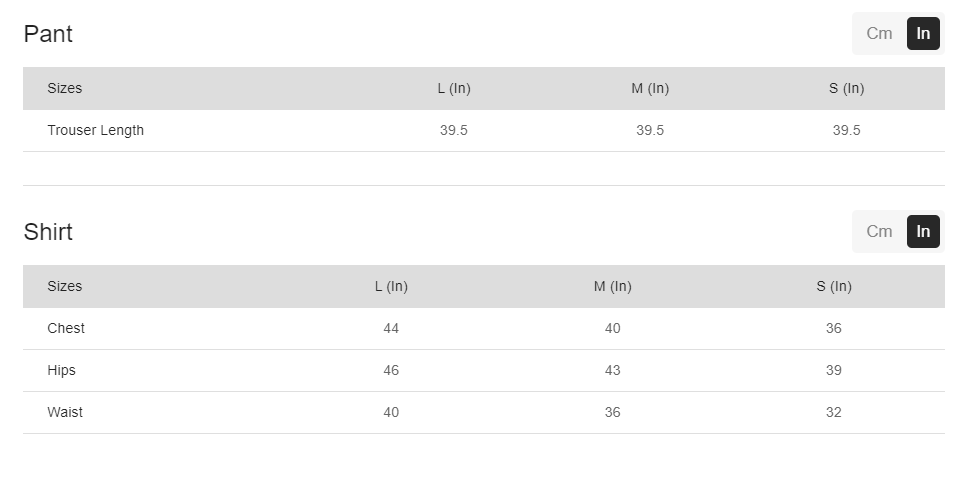The height and width of the screenshot is (498, 960).
Task: Click the Trouser Length row label
Action: tap(95, 130)
